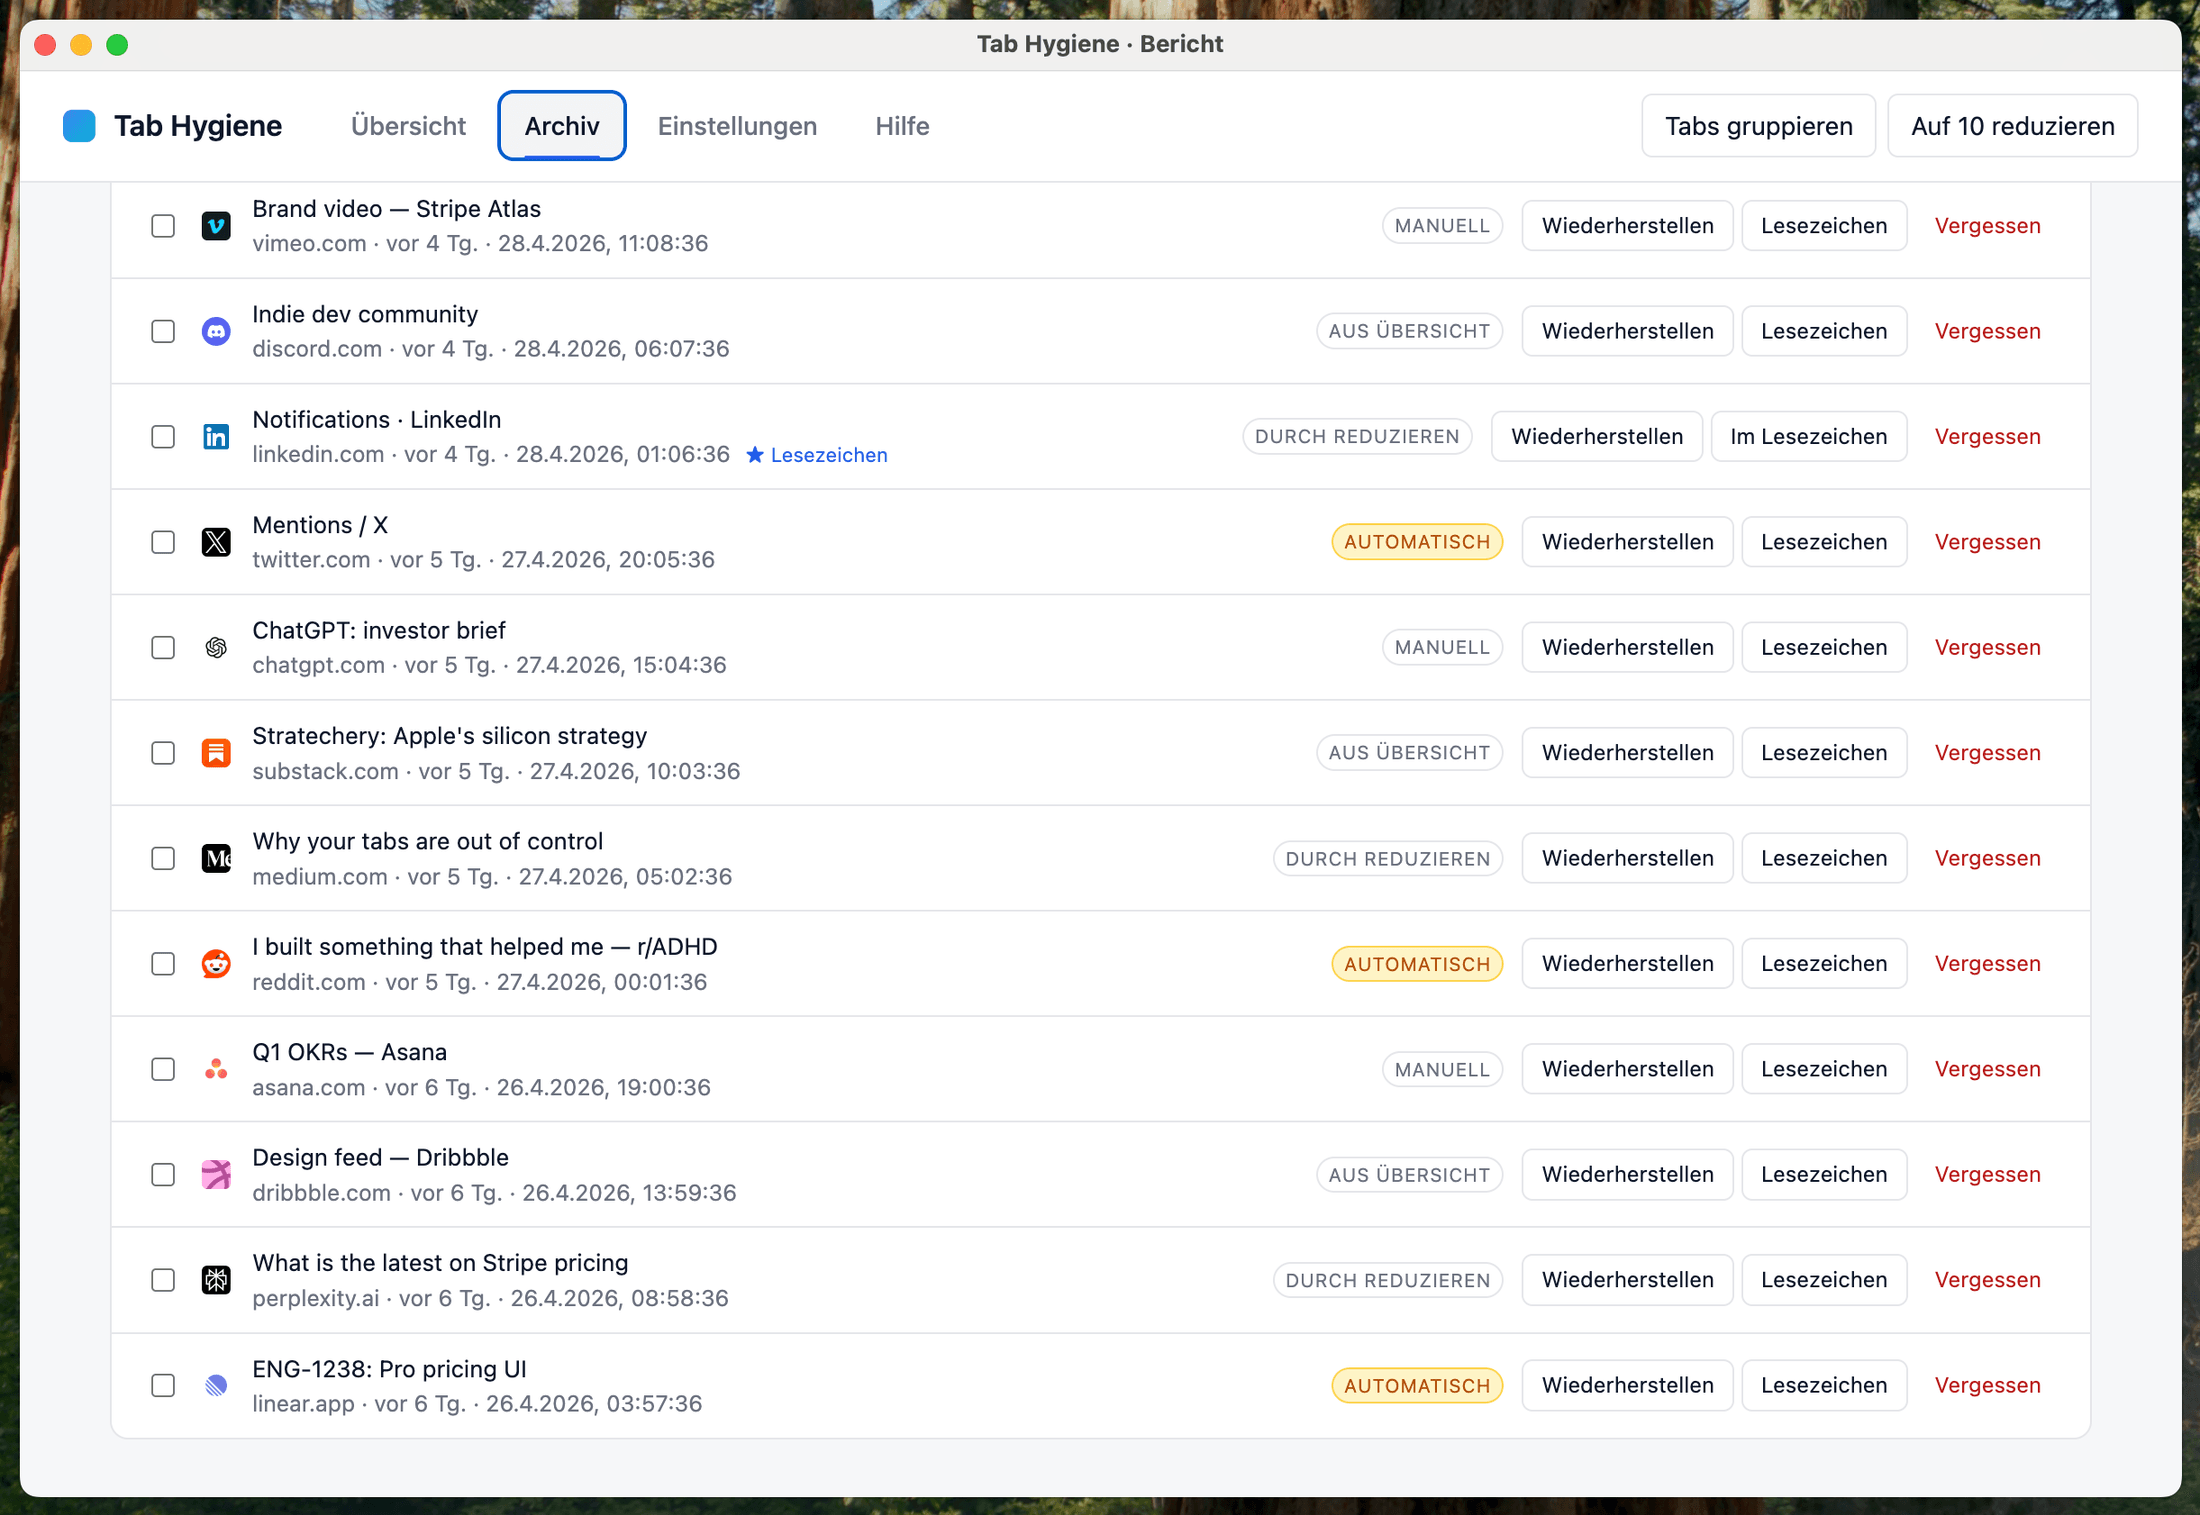This screenshot has height=1515, width=2200.
Task: Restore the r/ADHD reddit tab
Action: 1627,964
